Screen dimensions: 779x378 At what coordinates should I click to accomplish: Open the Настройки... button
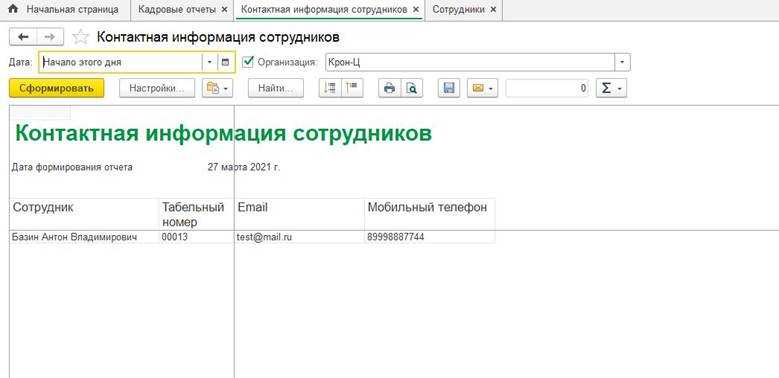coord(157,88)
